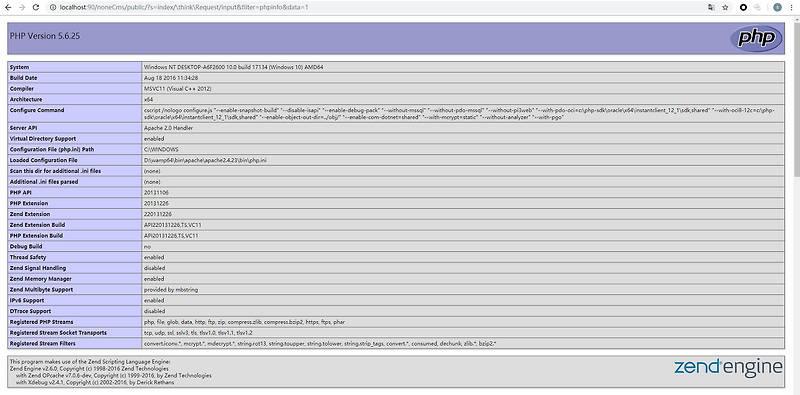
Task: Click the PHP Version 5.6.25 heading
Action: point(45,36)
